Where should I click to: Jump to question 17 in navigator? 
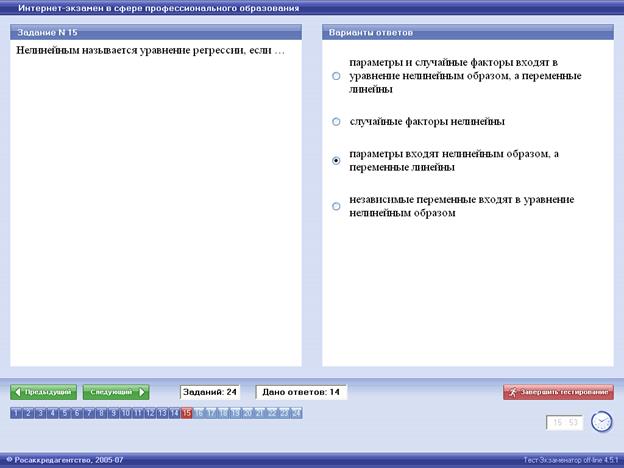click(x=211, y=413)
